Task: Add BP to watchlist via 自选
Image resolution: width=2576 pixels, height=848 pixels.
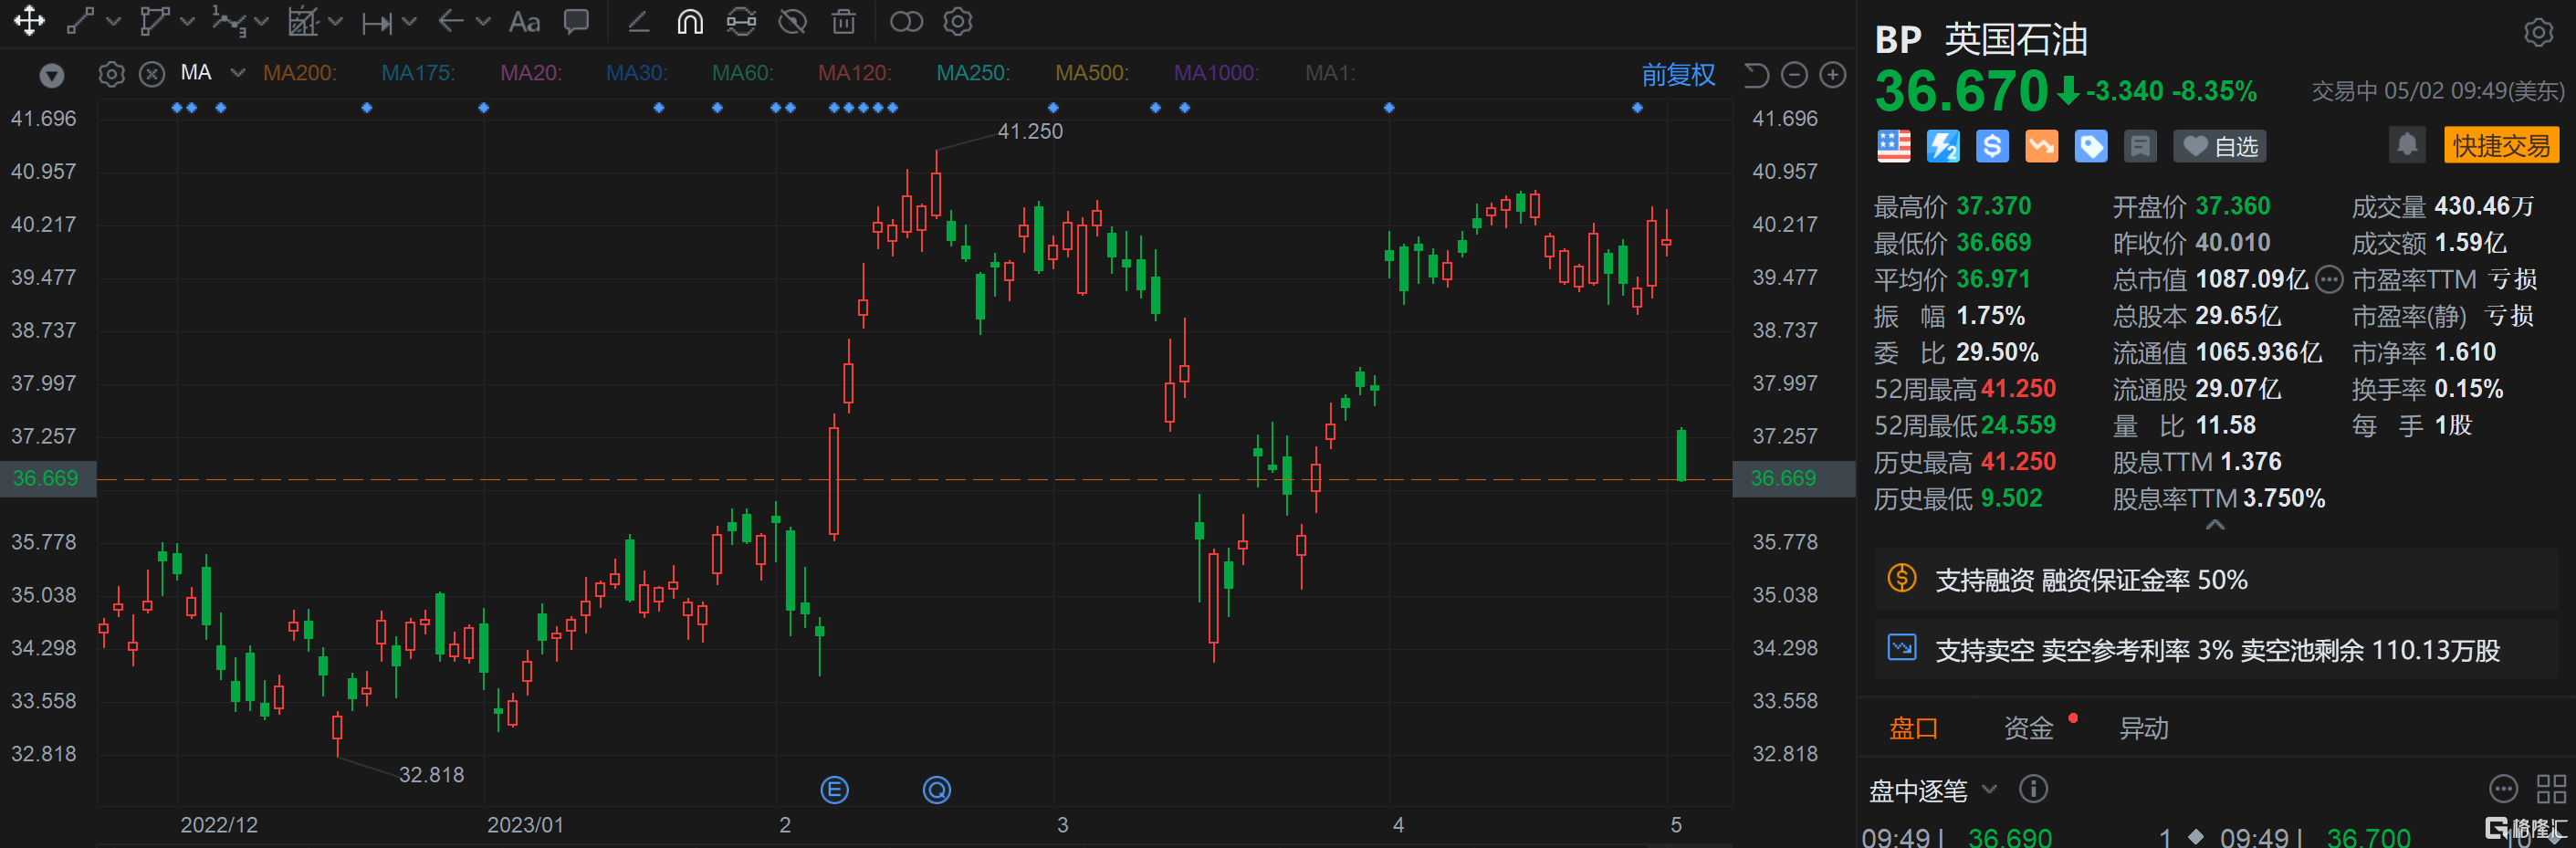Action: pos(2220,146)
